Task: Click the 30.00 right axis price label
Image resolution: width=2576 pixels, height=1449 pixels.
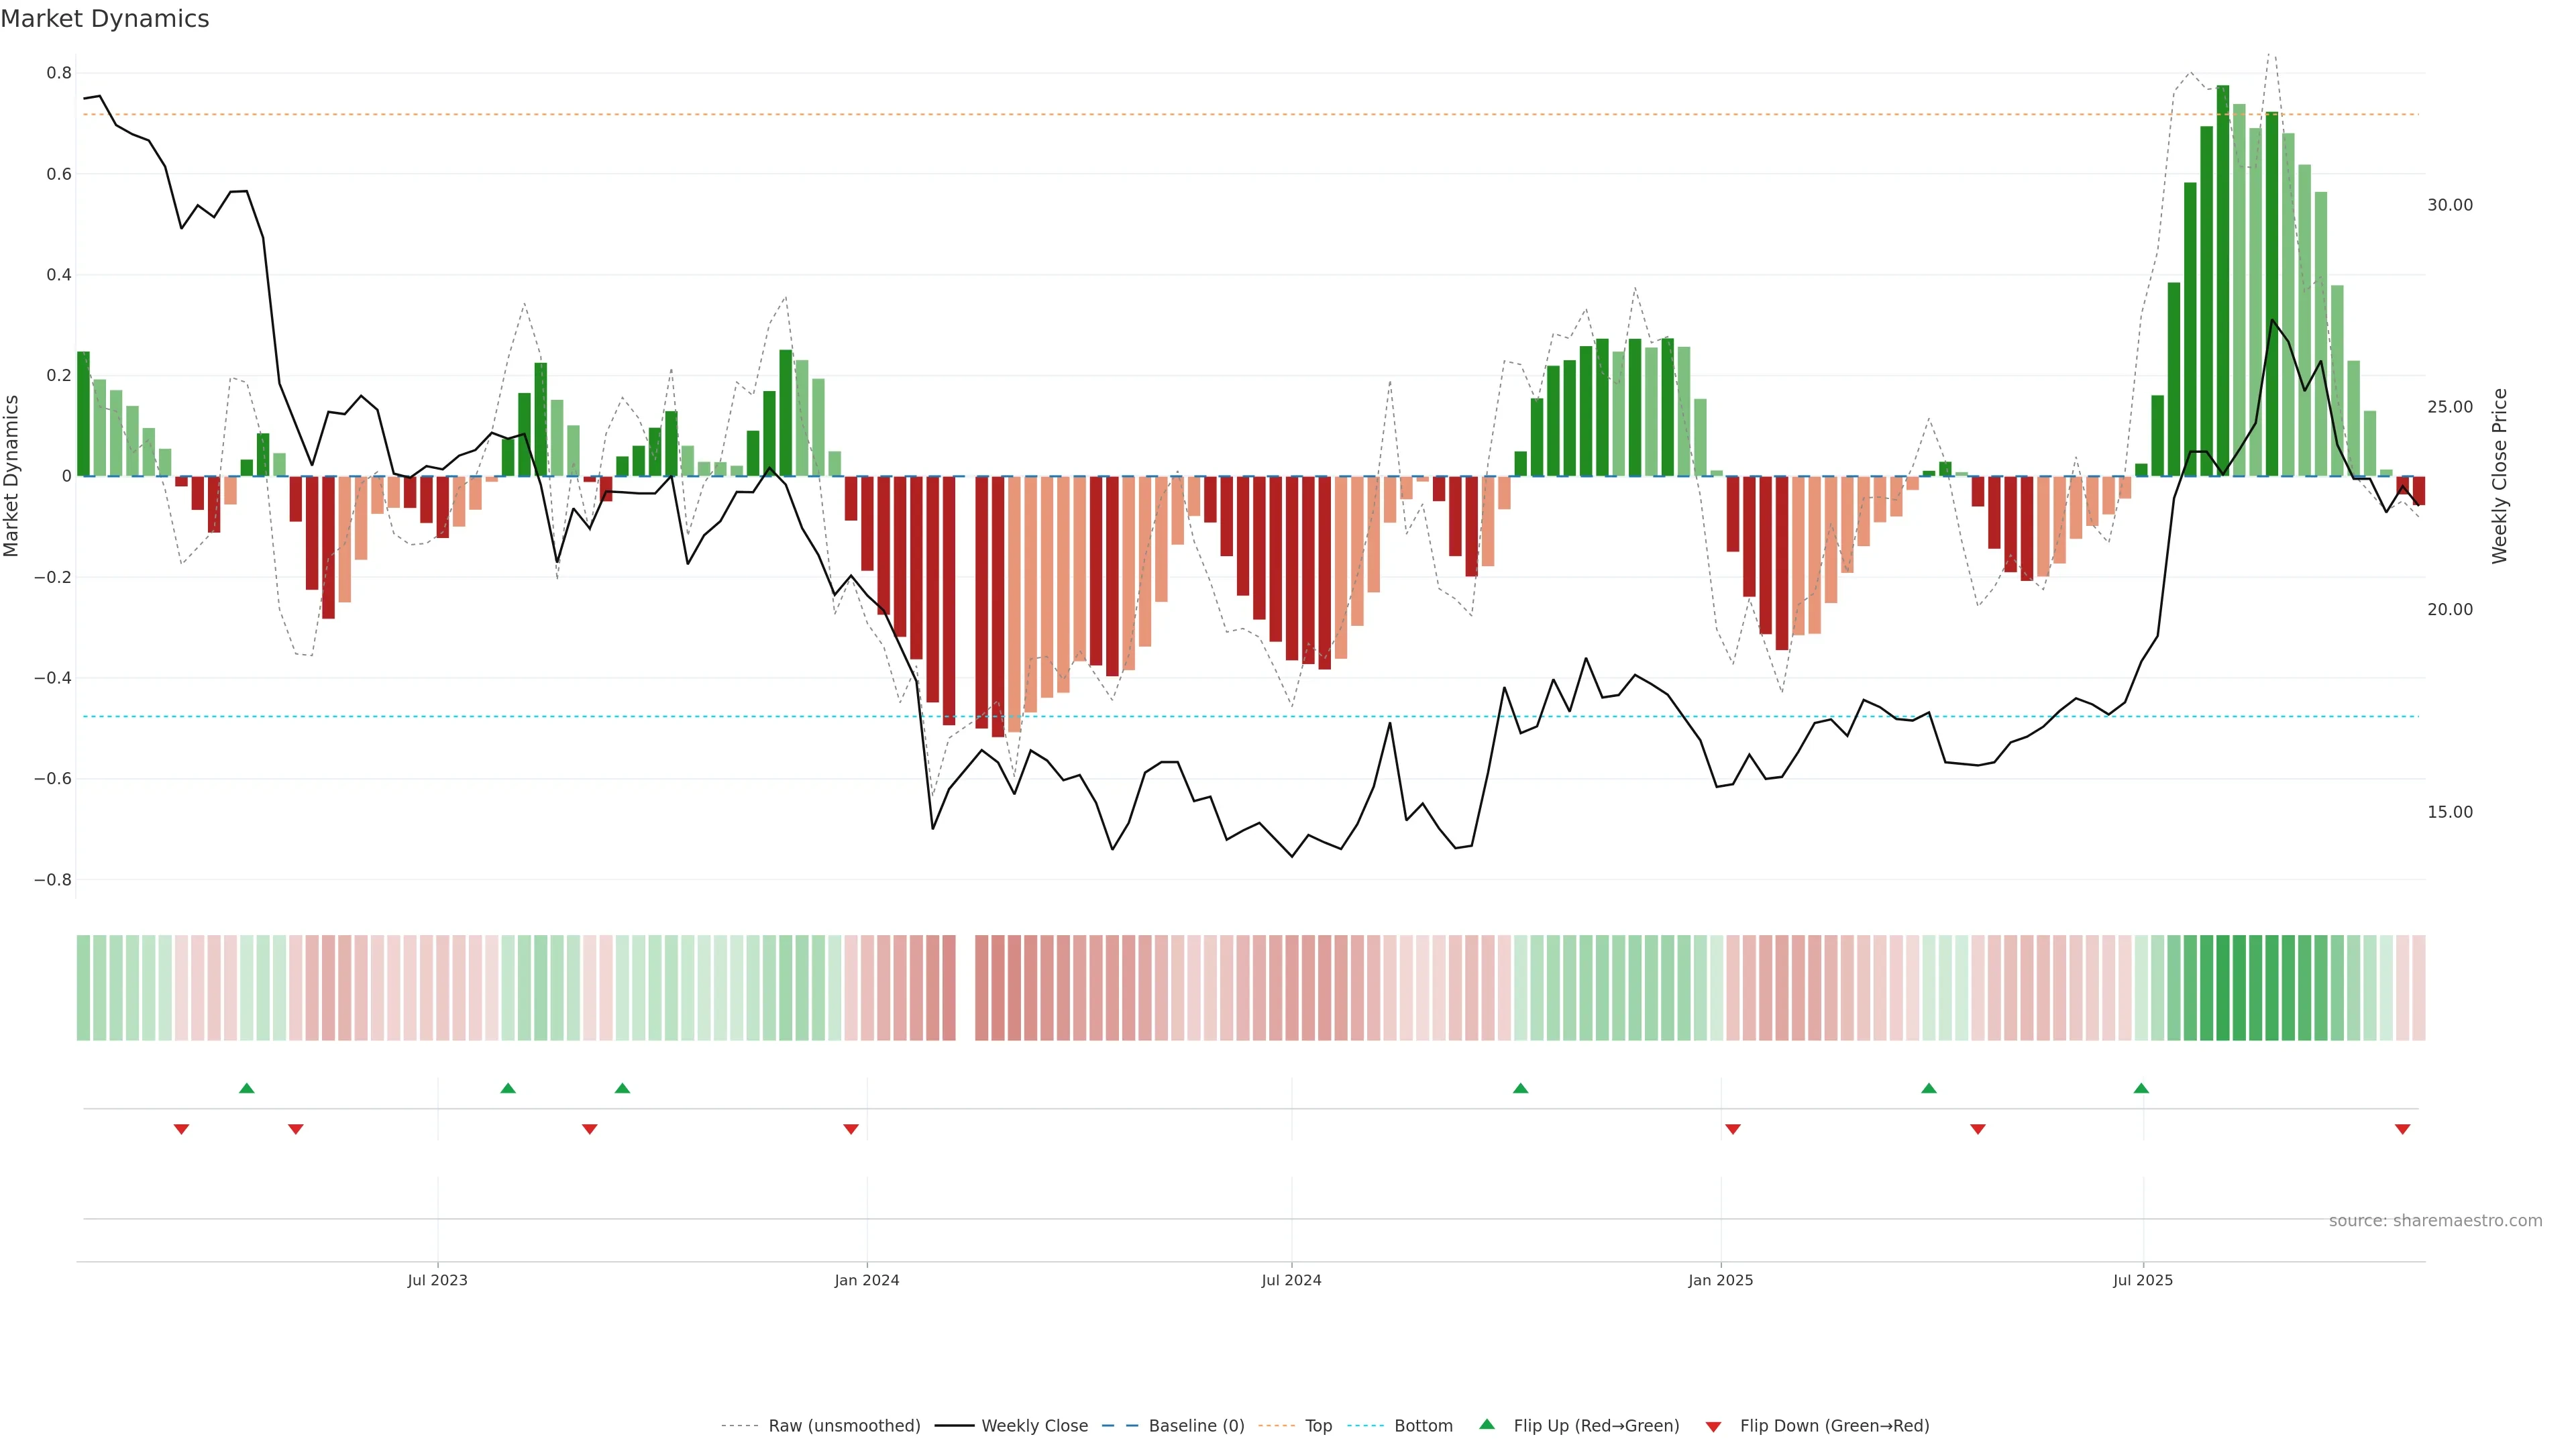Action: click(x=2449, y=205)
